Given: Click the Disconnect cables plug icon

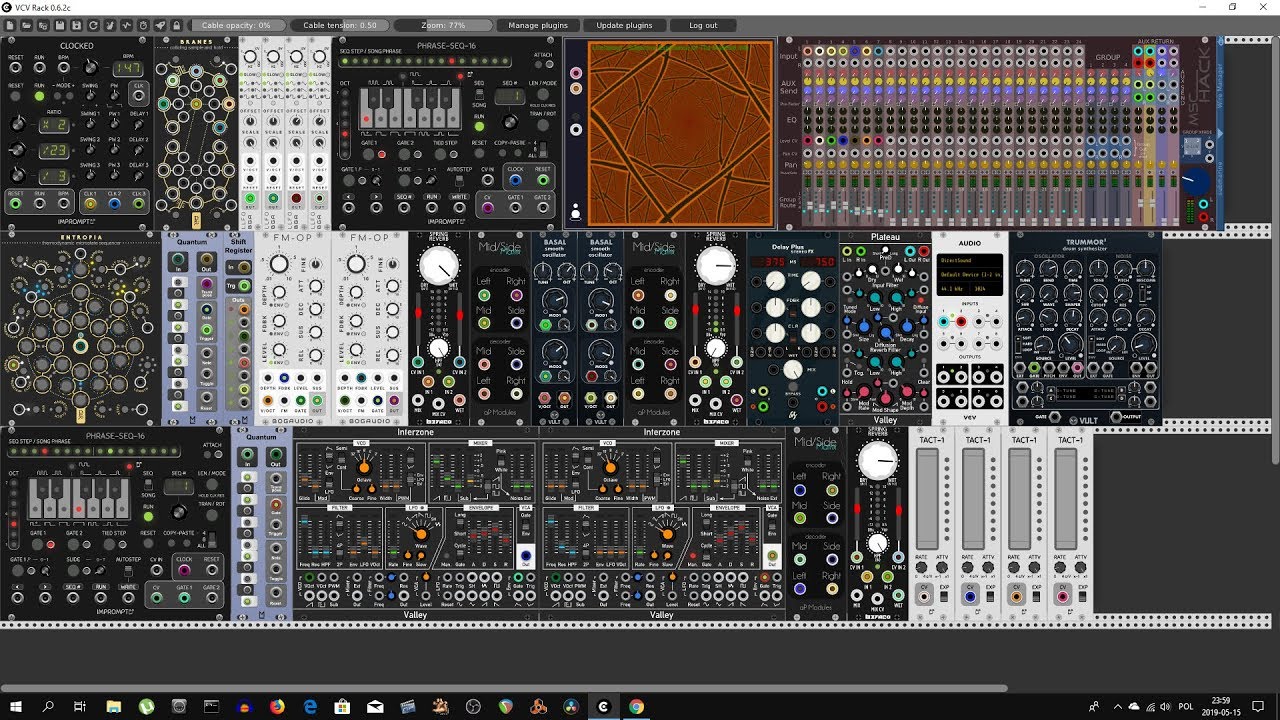Looking at the screenshot, I should [x=110, y=25].
